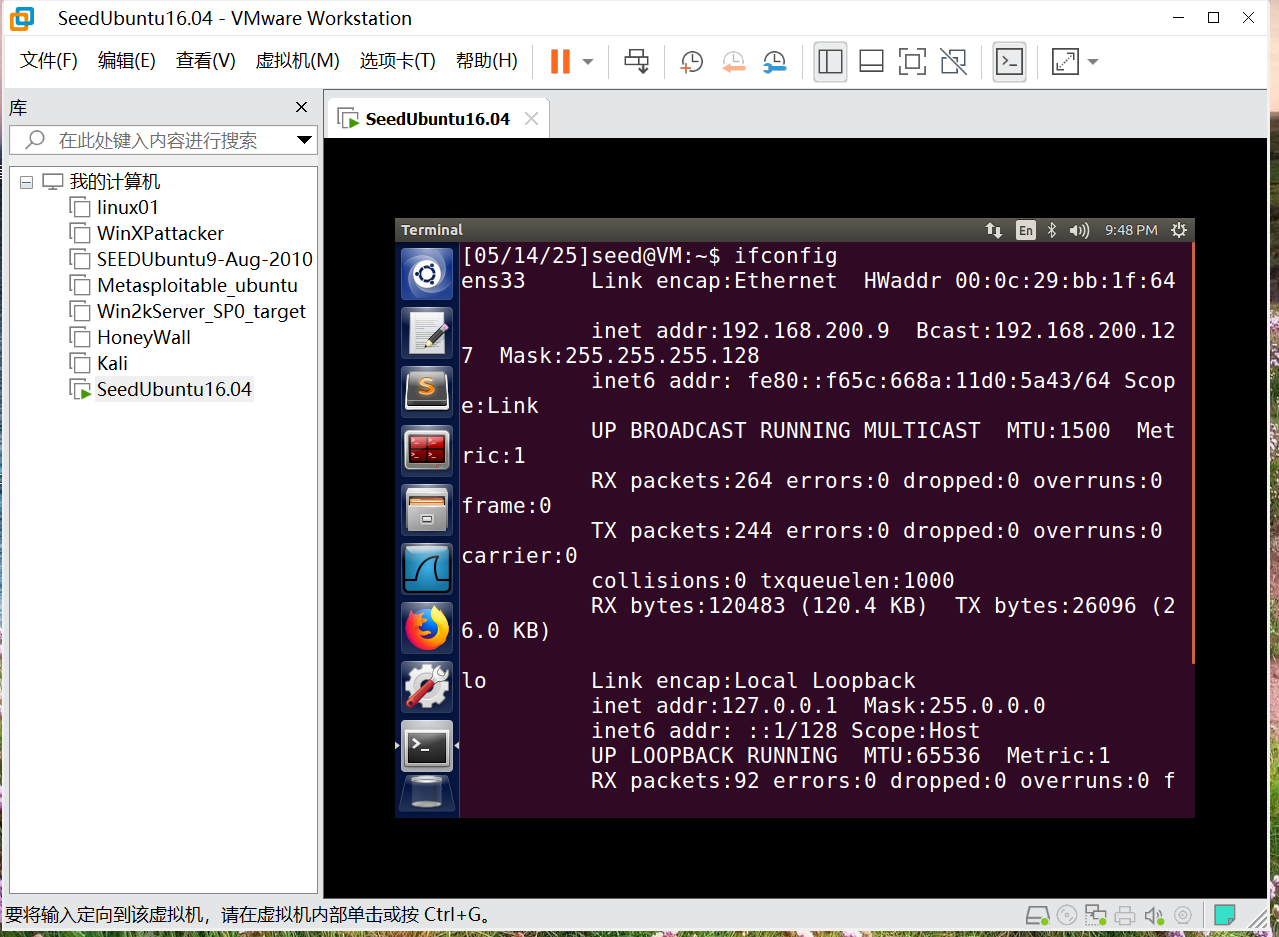The height and width of the screenshot is (937, 1279).
Task: Close the library panel
Action: [302, 107]
